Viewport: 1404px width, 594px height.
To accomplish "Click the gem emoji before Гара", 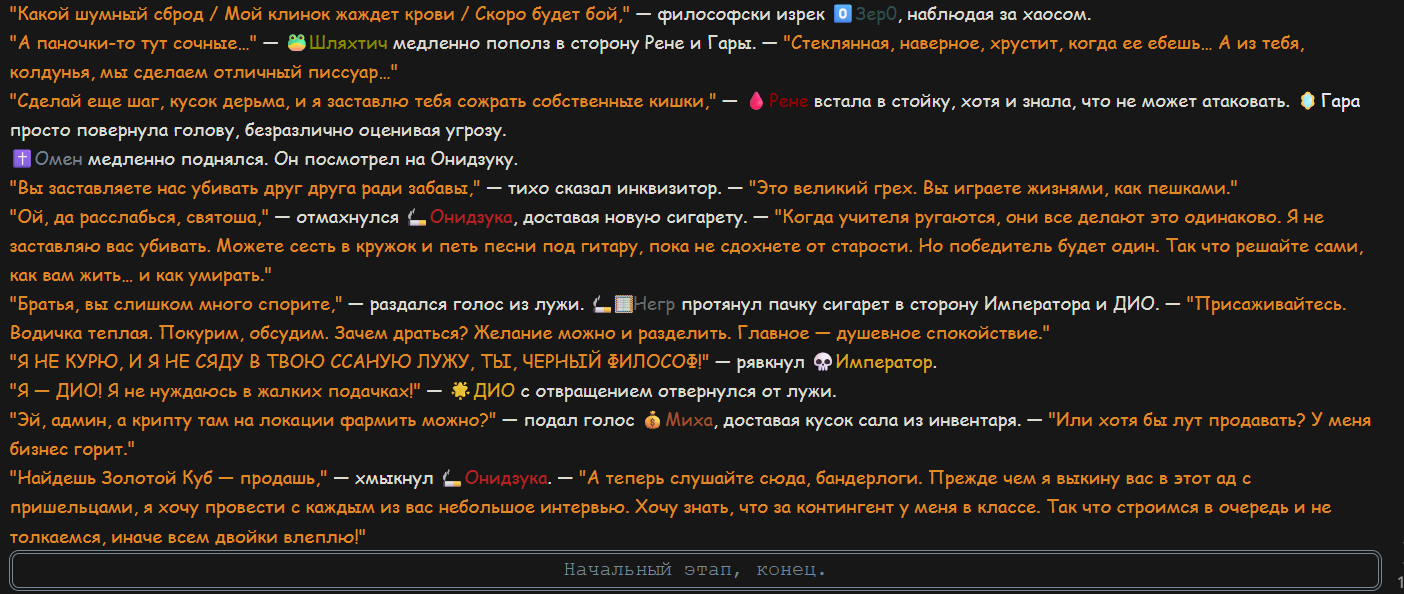I will [x=1307, y=102].
